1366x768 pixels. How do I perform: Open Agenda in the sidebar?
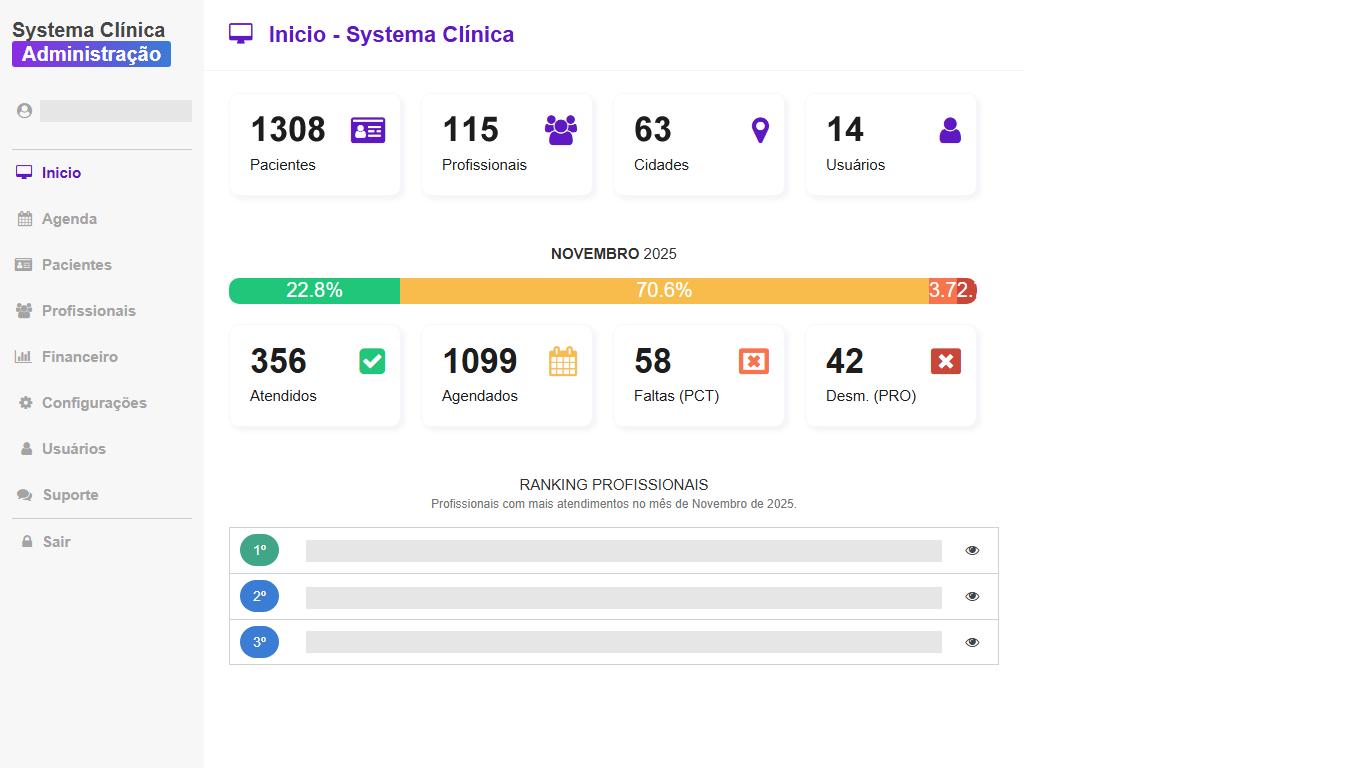tap(69, 219)
